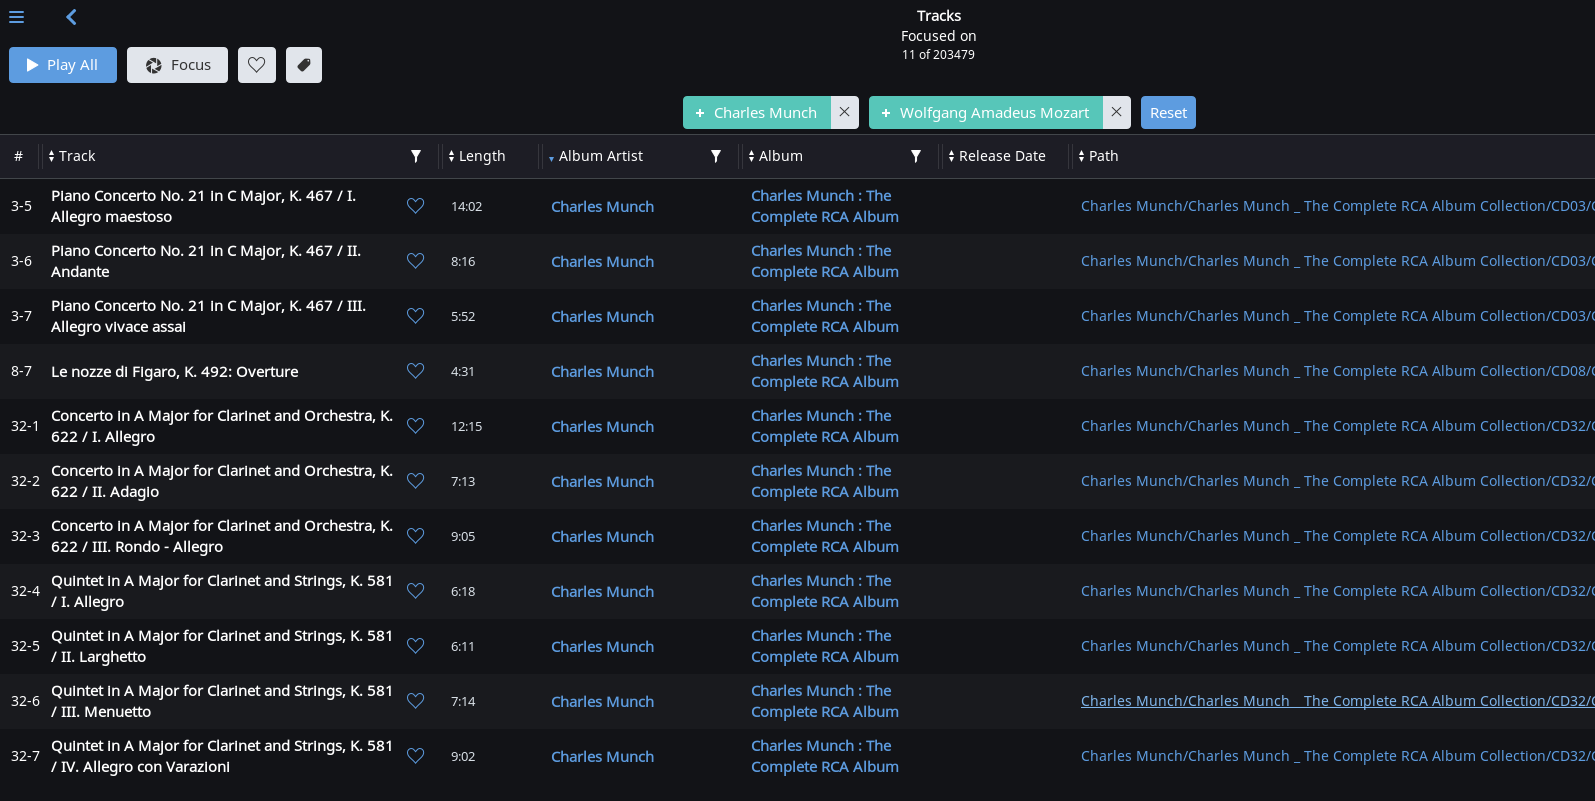Sort by the Album column header
Viewport: 1595px width, 801px height.
[x=775, y=156]
